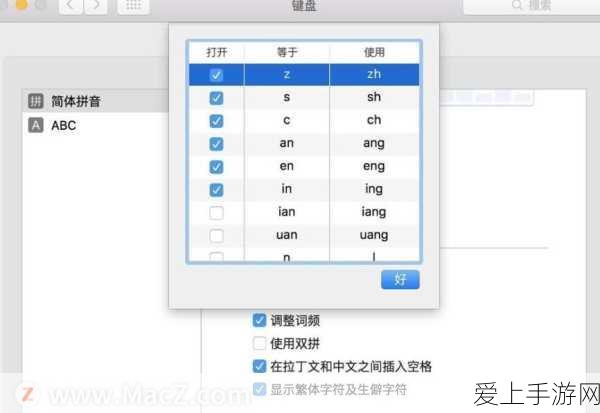Image resolution: width=600 pixels, height=413 pixels.
Task: Click the back navigation arrow in toolbar
Action: [70, 6]
